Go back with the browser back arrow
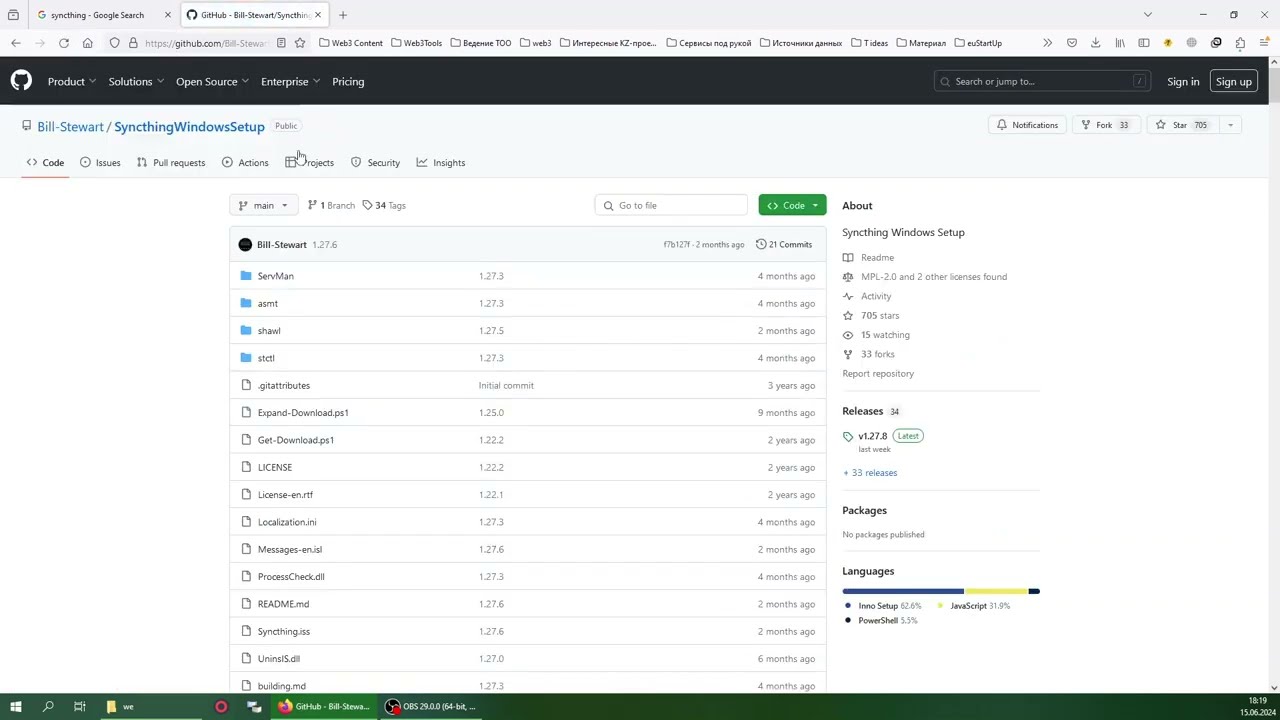The width and height of the screenshot is (1280, 720). pos(16,43)
